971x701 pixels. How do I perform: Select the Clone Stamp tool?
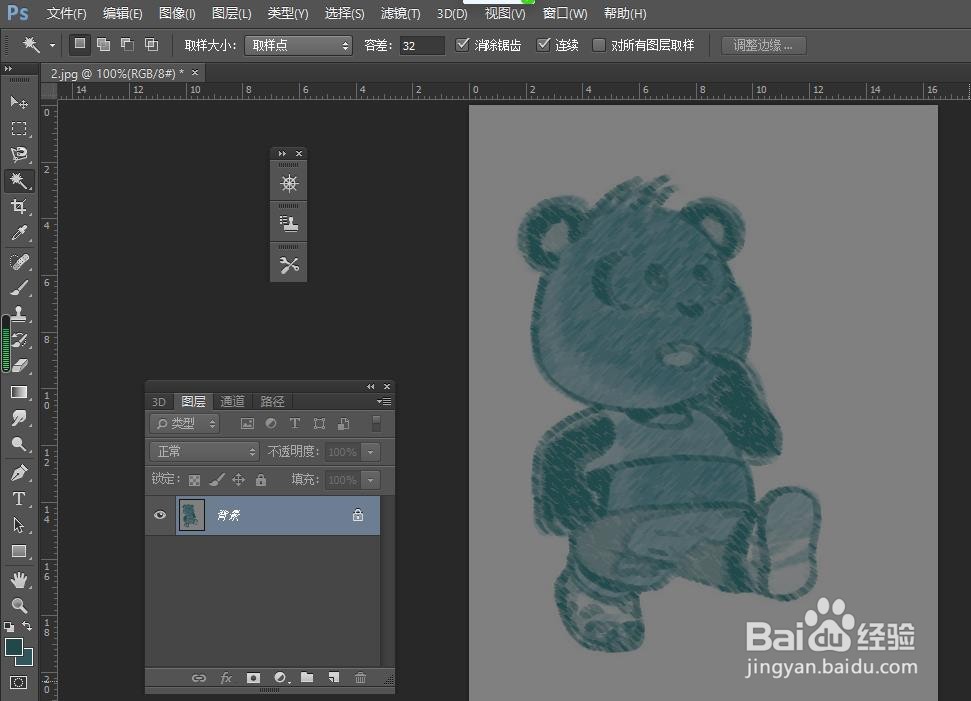pos(19,314)
